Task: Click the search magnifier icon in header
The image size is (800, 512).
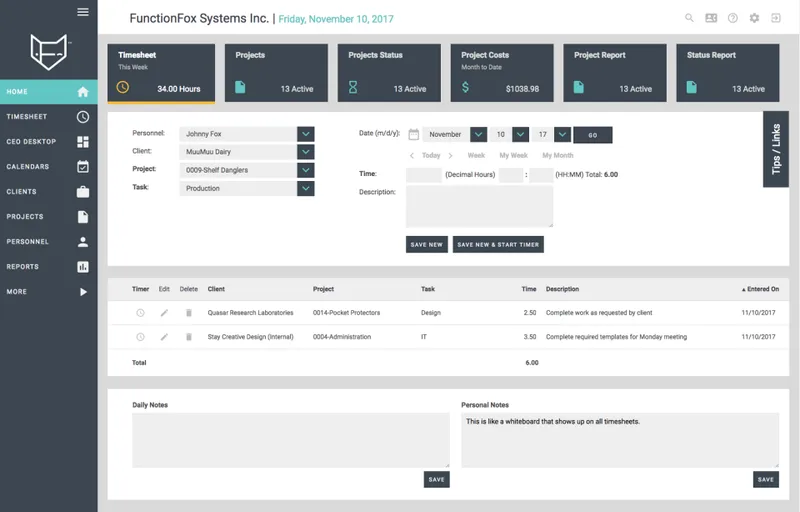Action: 689,18
